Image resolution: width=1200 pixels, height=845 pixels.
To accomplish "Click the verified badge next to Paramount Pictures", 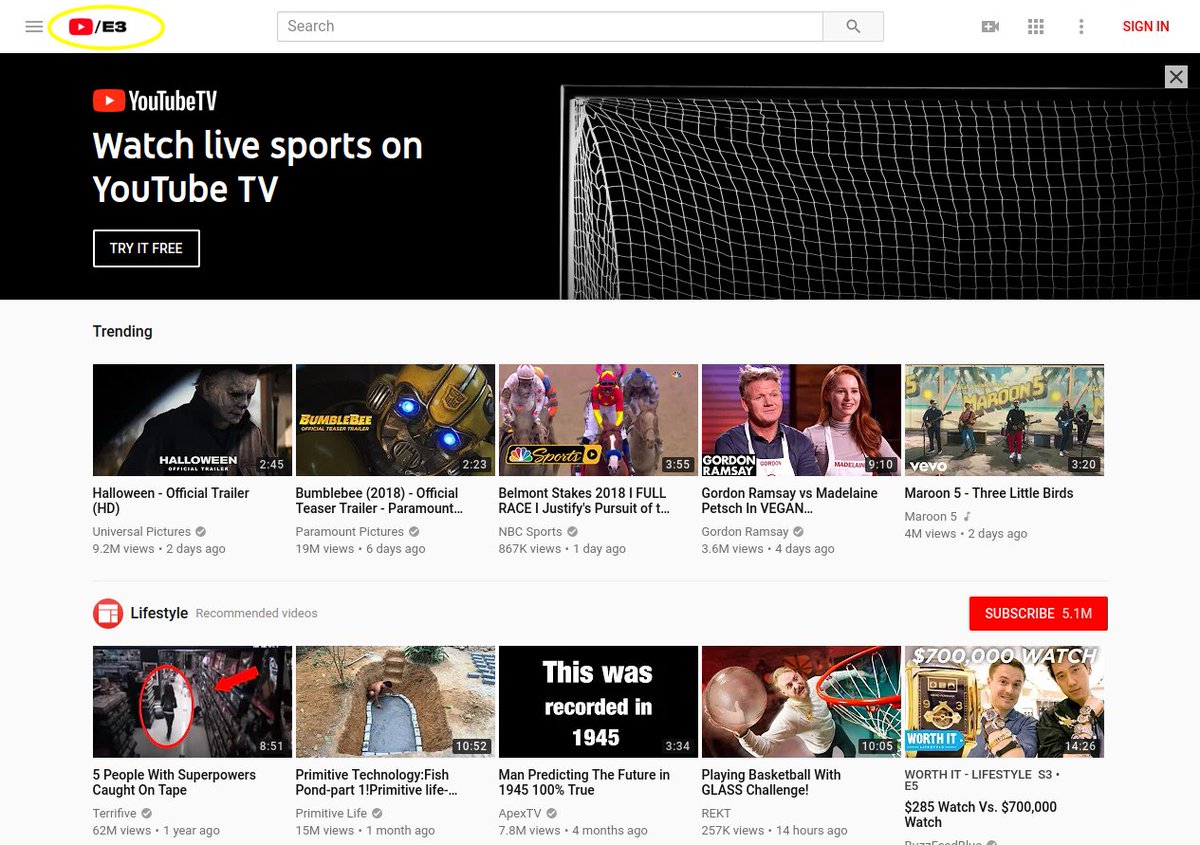I will tap(414, 532).
